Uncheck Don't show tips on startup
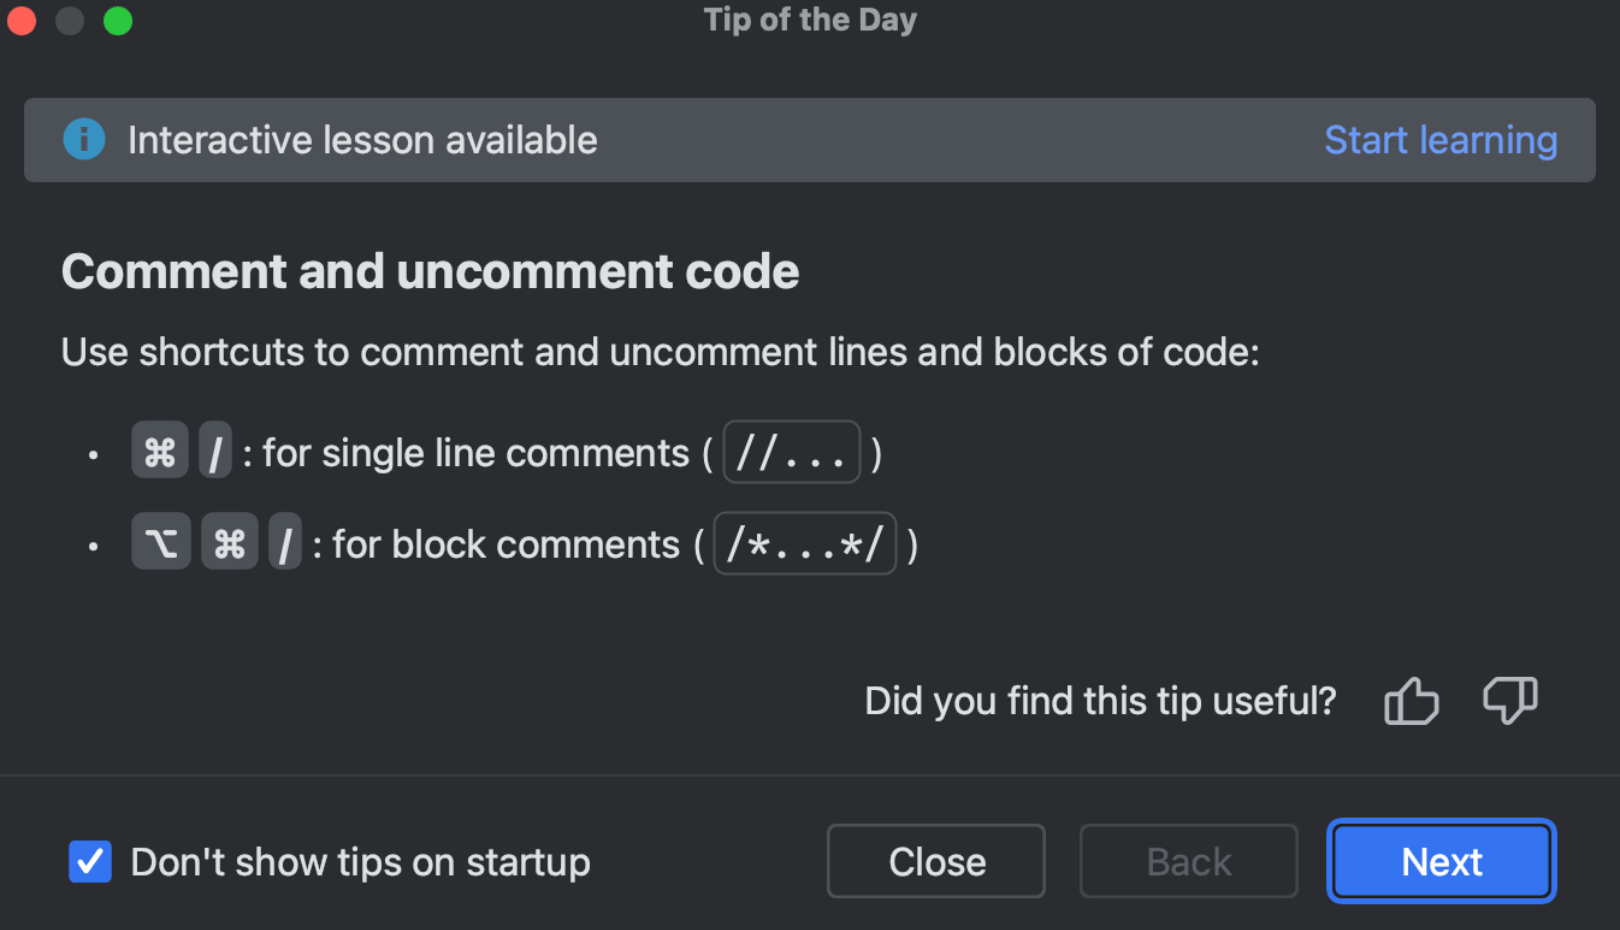Screen dimensions: 1620x930 pos(90,862)
